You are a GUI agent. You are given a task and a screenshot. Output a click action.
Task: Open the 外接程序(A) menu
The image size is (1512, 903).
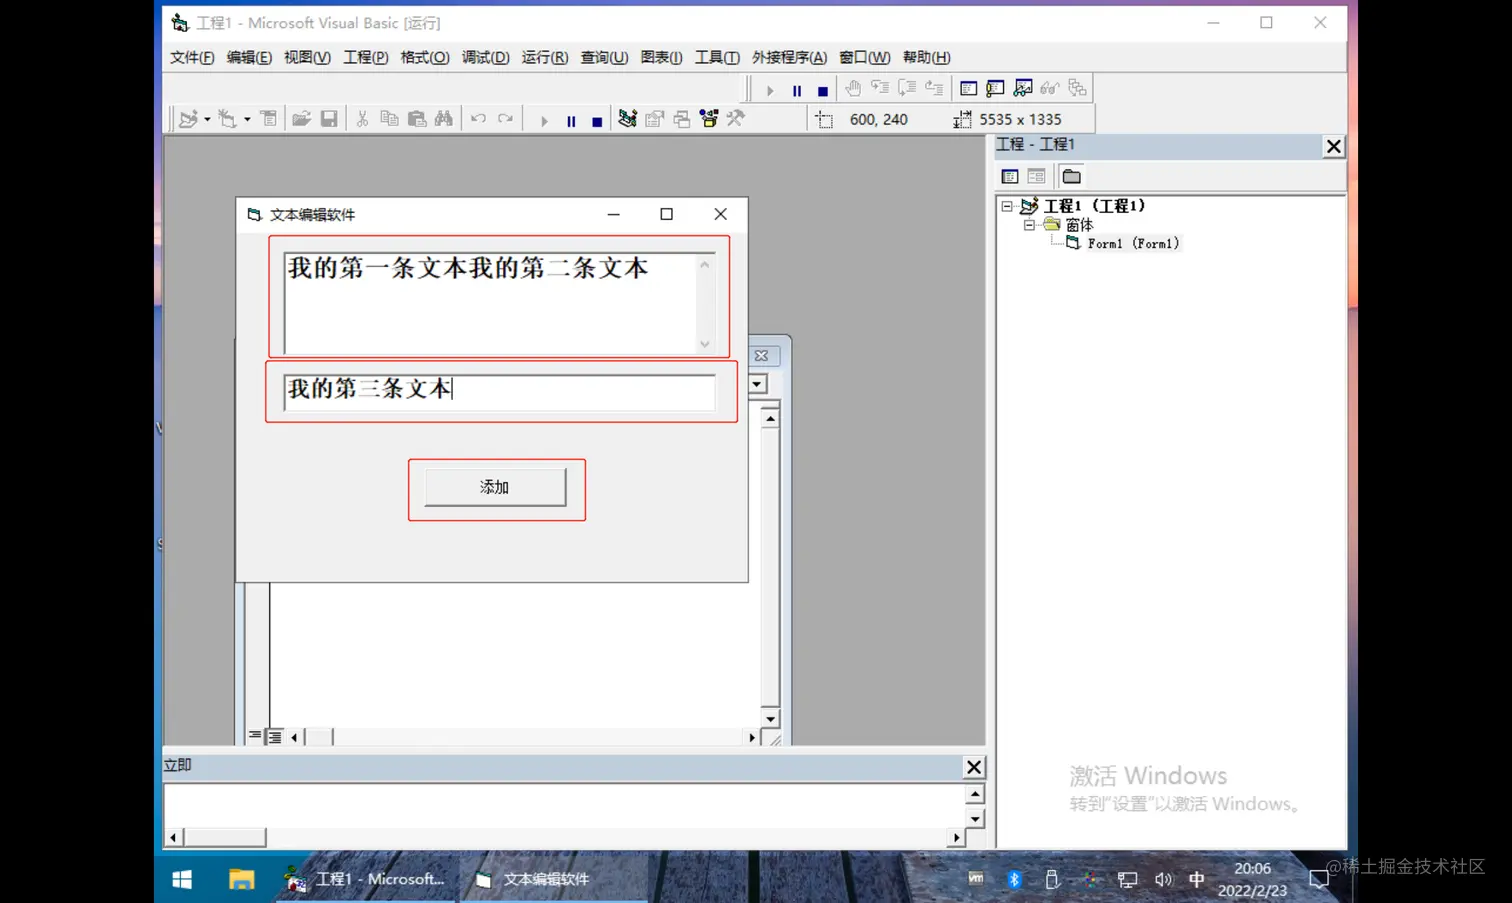(x=789, y=57)
